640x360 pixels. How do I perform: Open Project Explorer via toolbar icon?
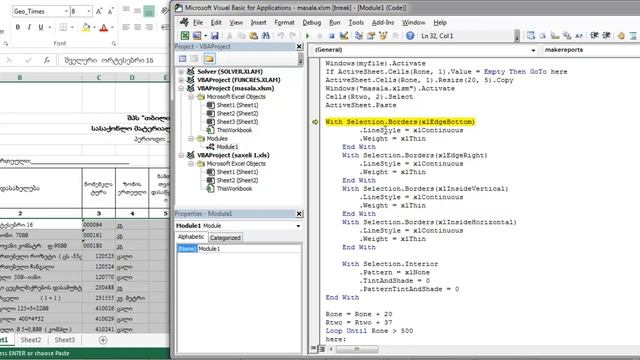[x=359, y=36]
